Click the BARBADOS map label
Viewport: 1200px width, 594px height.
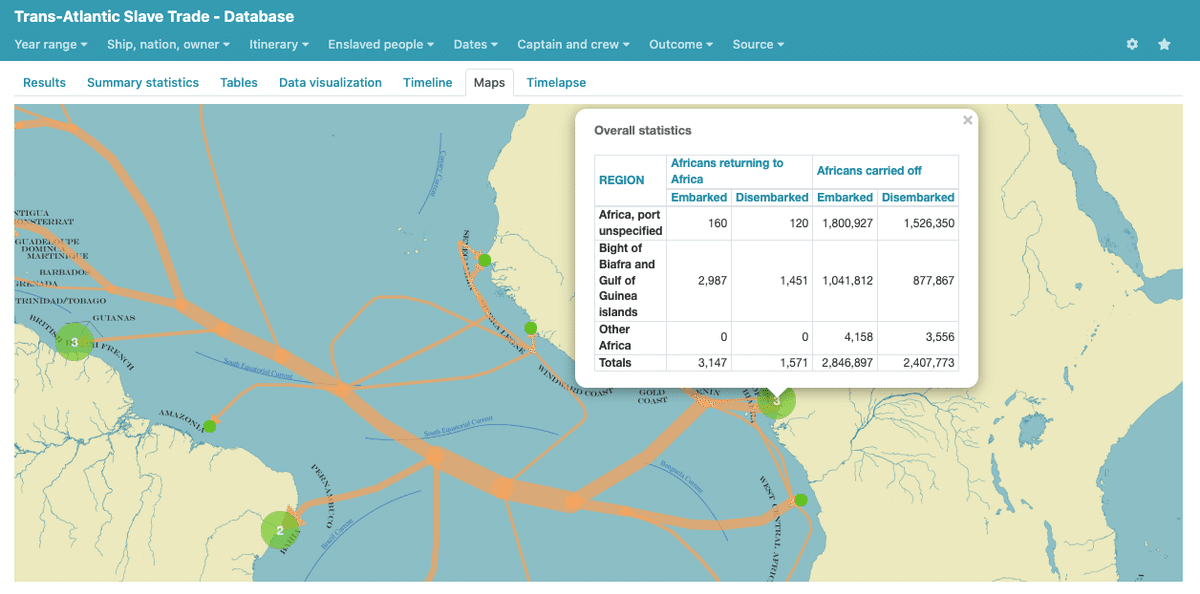[x=64, y=272]
